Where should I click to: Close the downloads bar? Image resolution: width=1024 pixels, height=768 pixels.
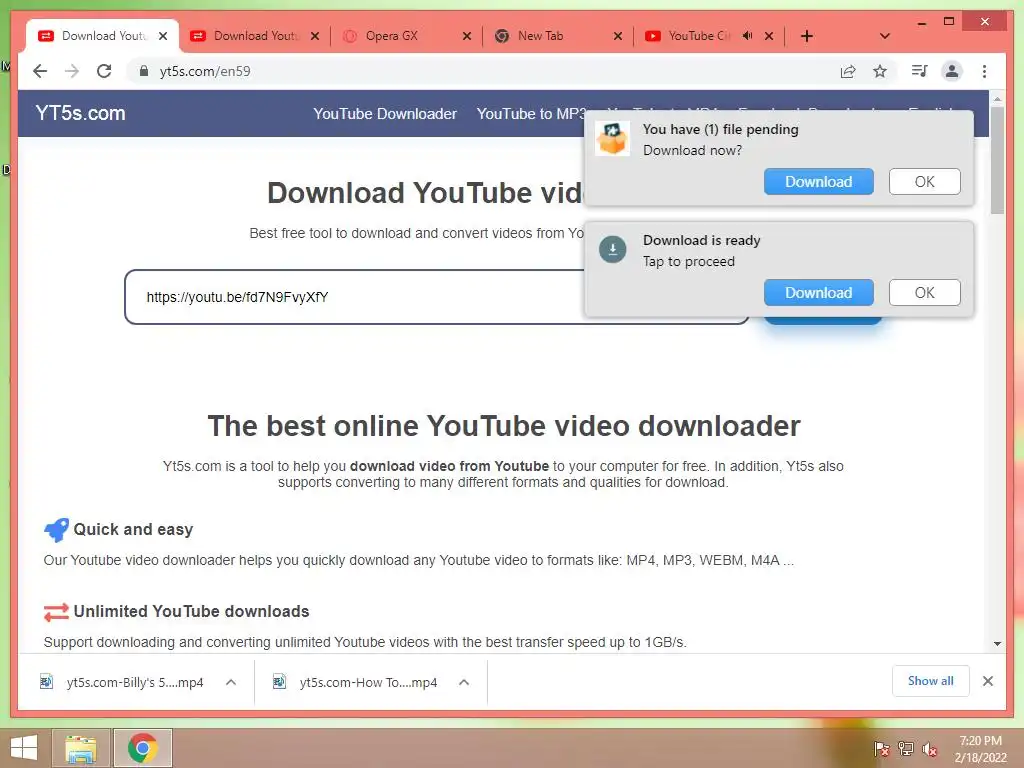point(988,681)
